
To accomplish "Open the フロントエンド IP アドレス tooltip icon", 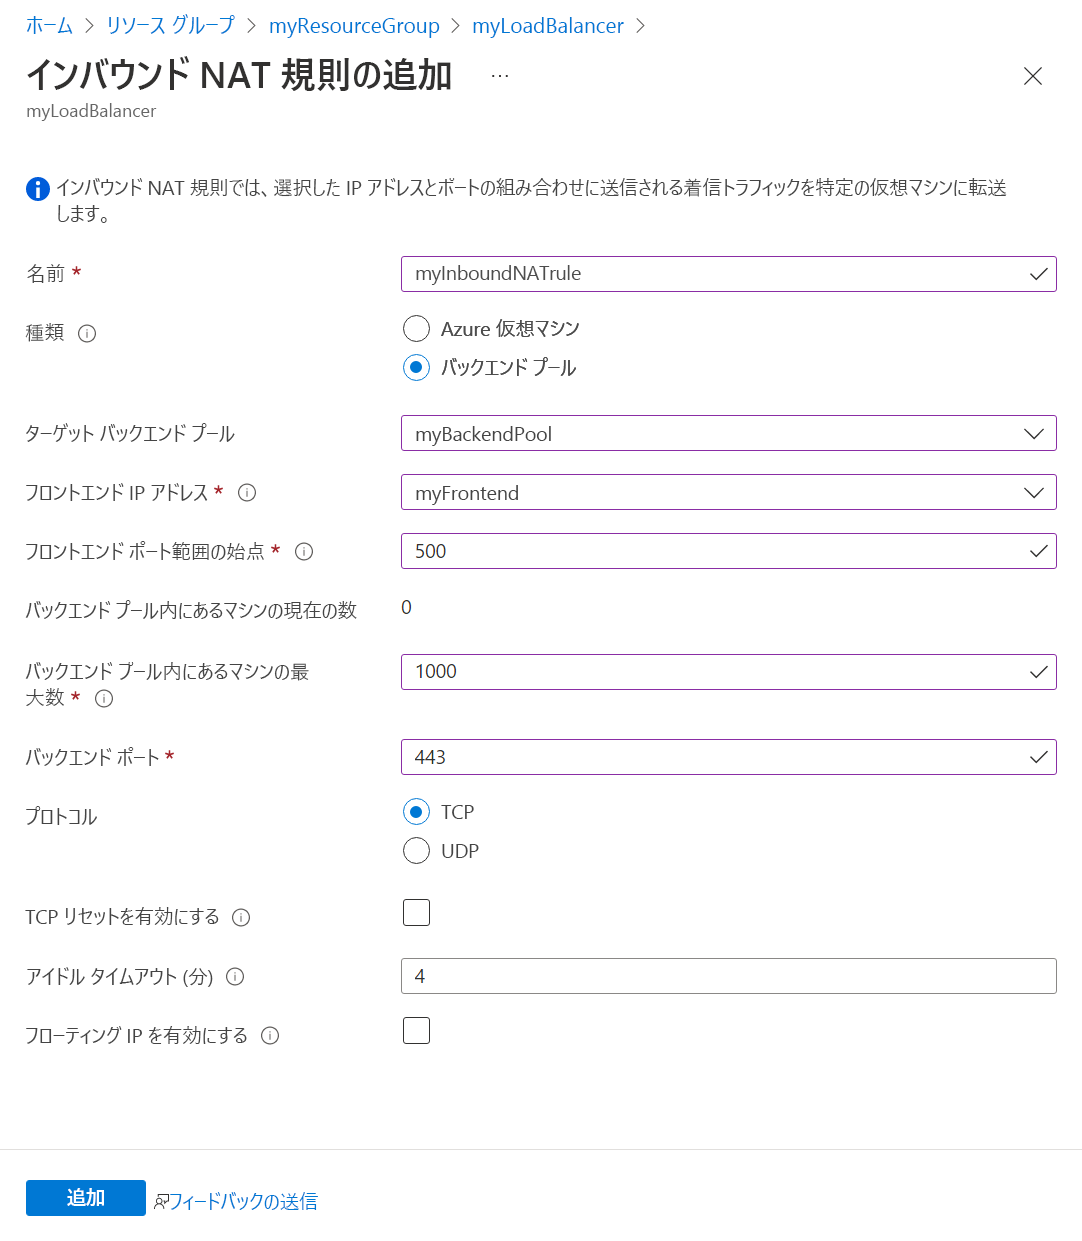I will tap(246, 492).
